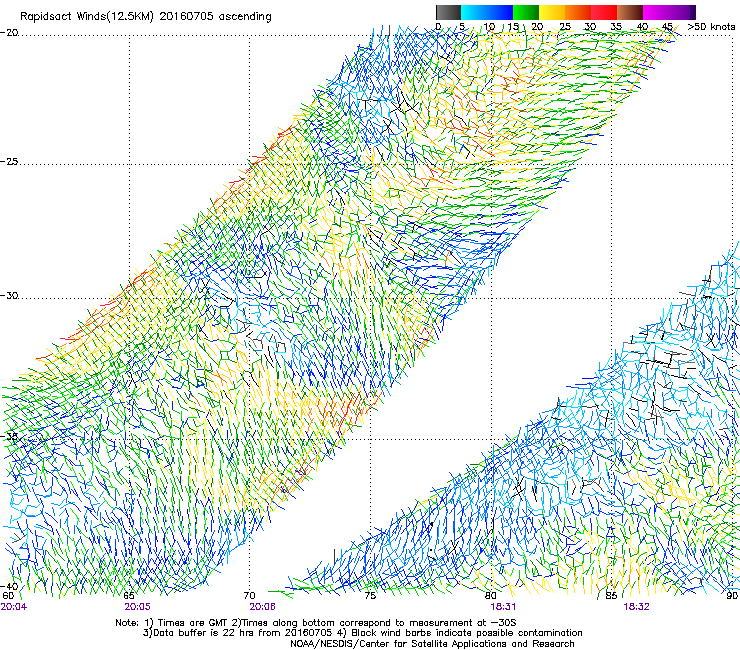Click the NOAA/NESDIS Center for Satellite Applications credit
The width and height of the screenshot is (740, 650).
coord(432,644)
